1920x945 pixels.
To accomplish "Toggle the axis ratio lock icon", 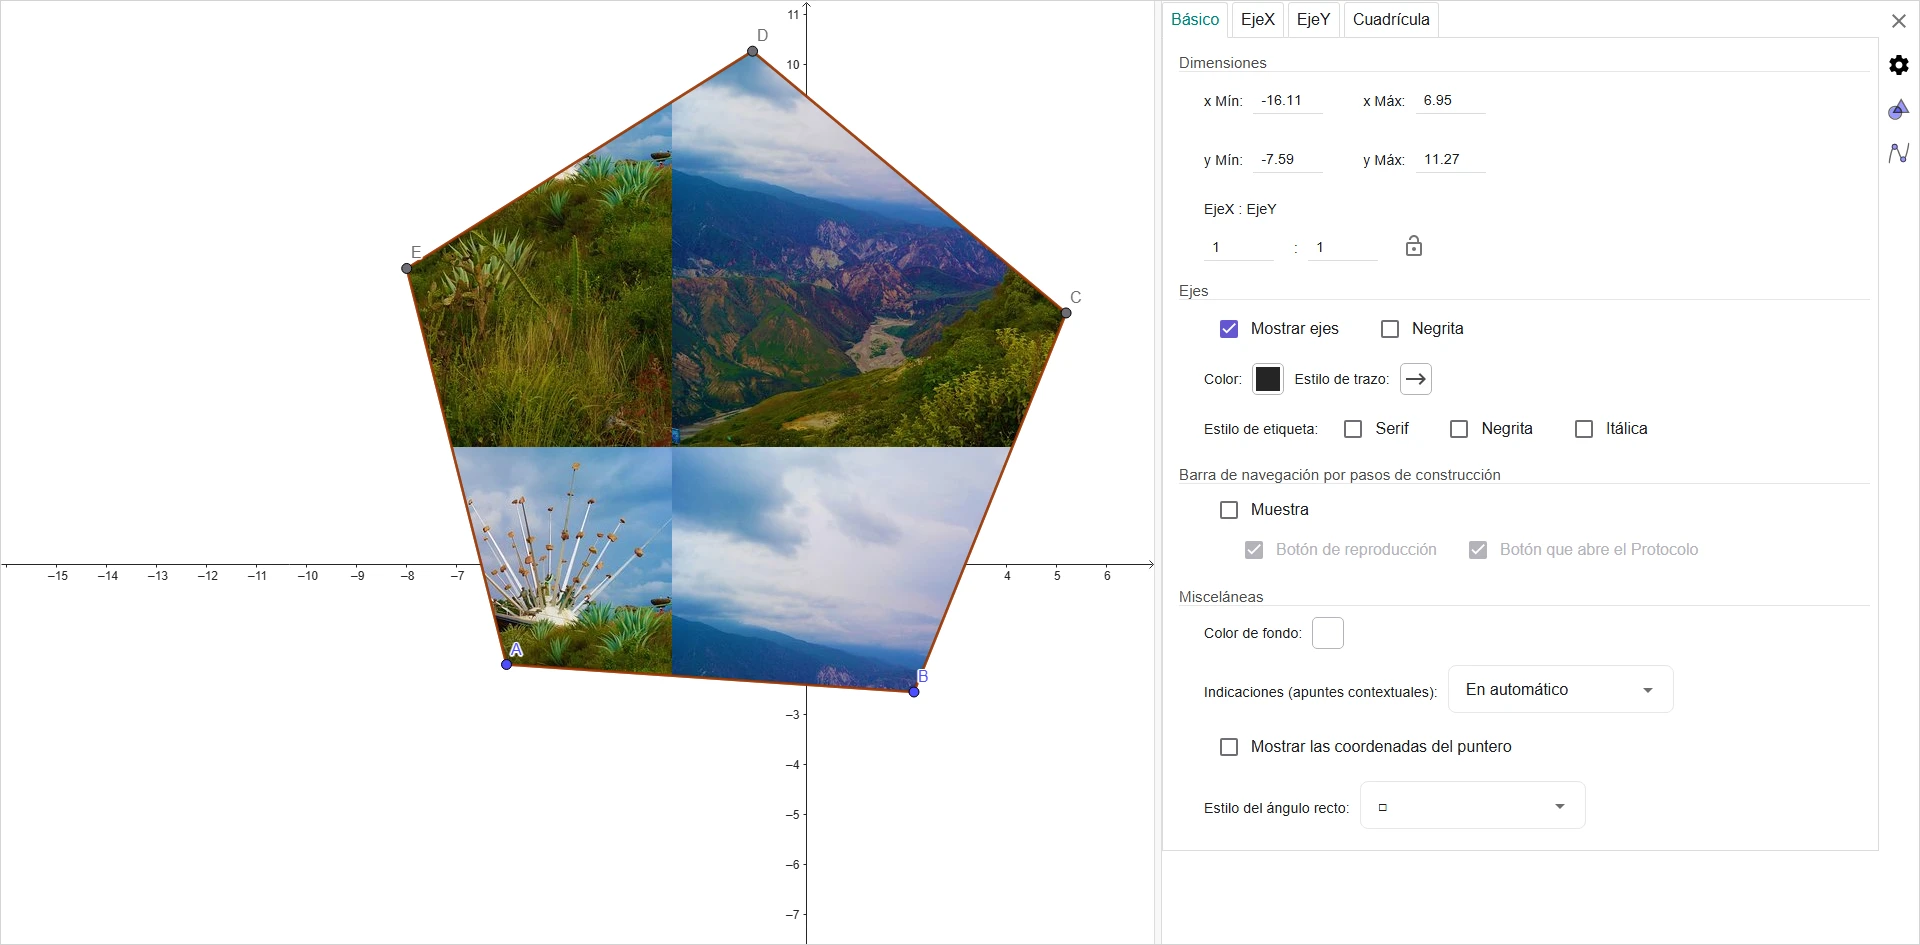I will click(x=1413, y=246).
